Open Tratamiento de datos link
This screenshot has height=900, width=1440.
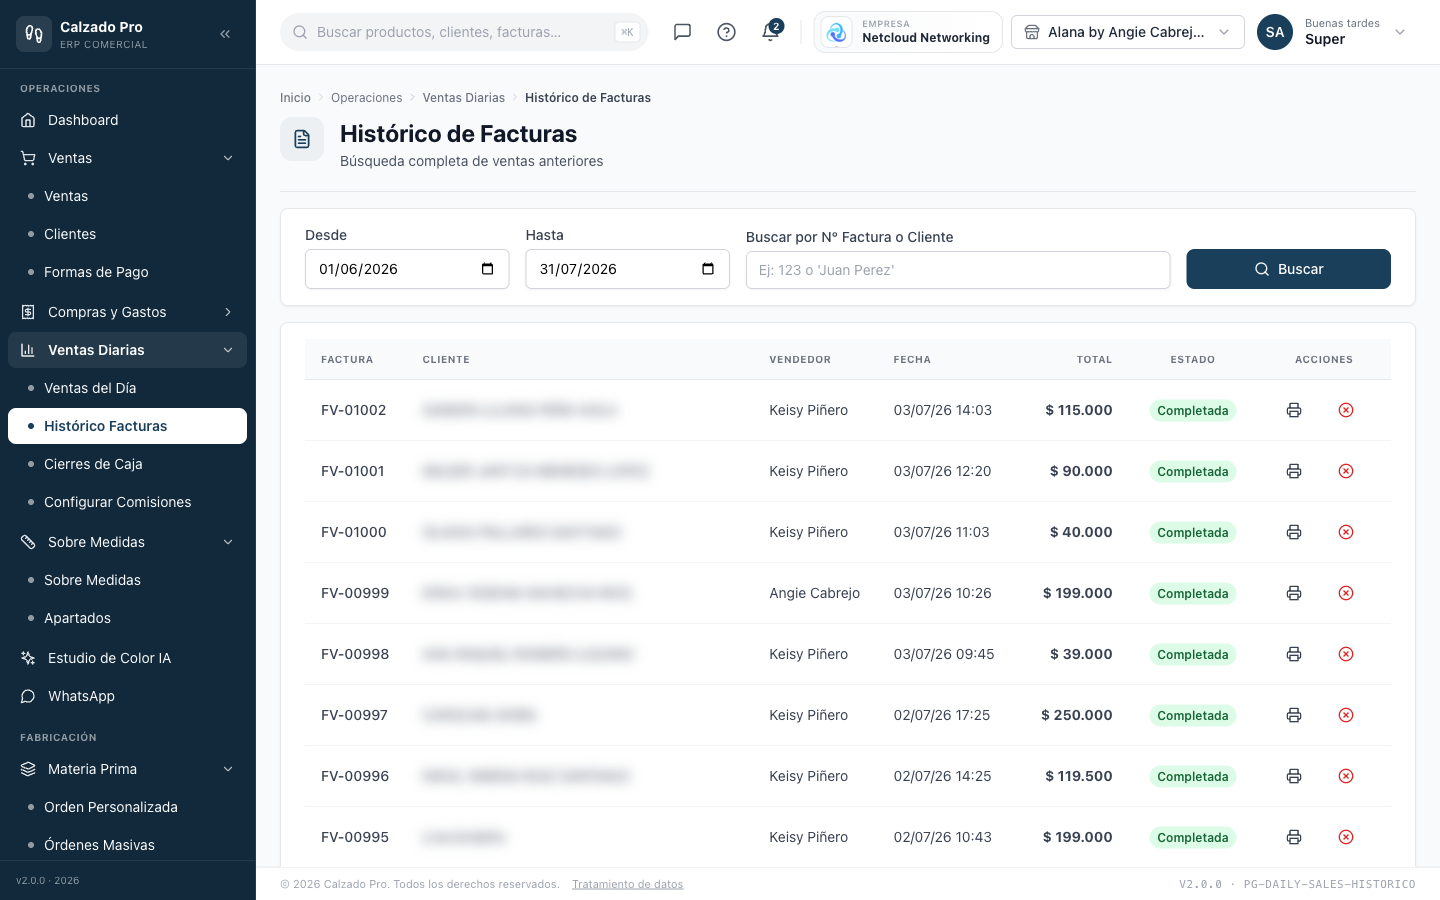(x=627, y=884)
